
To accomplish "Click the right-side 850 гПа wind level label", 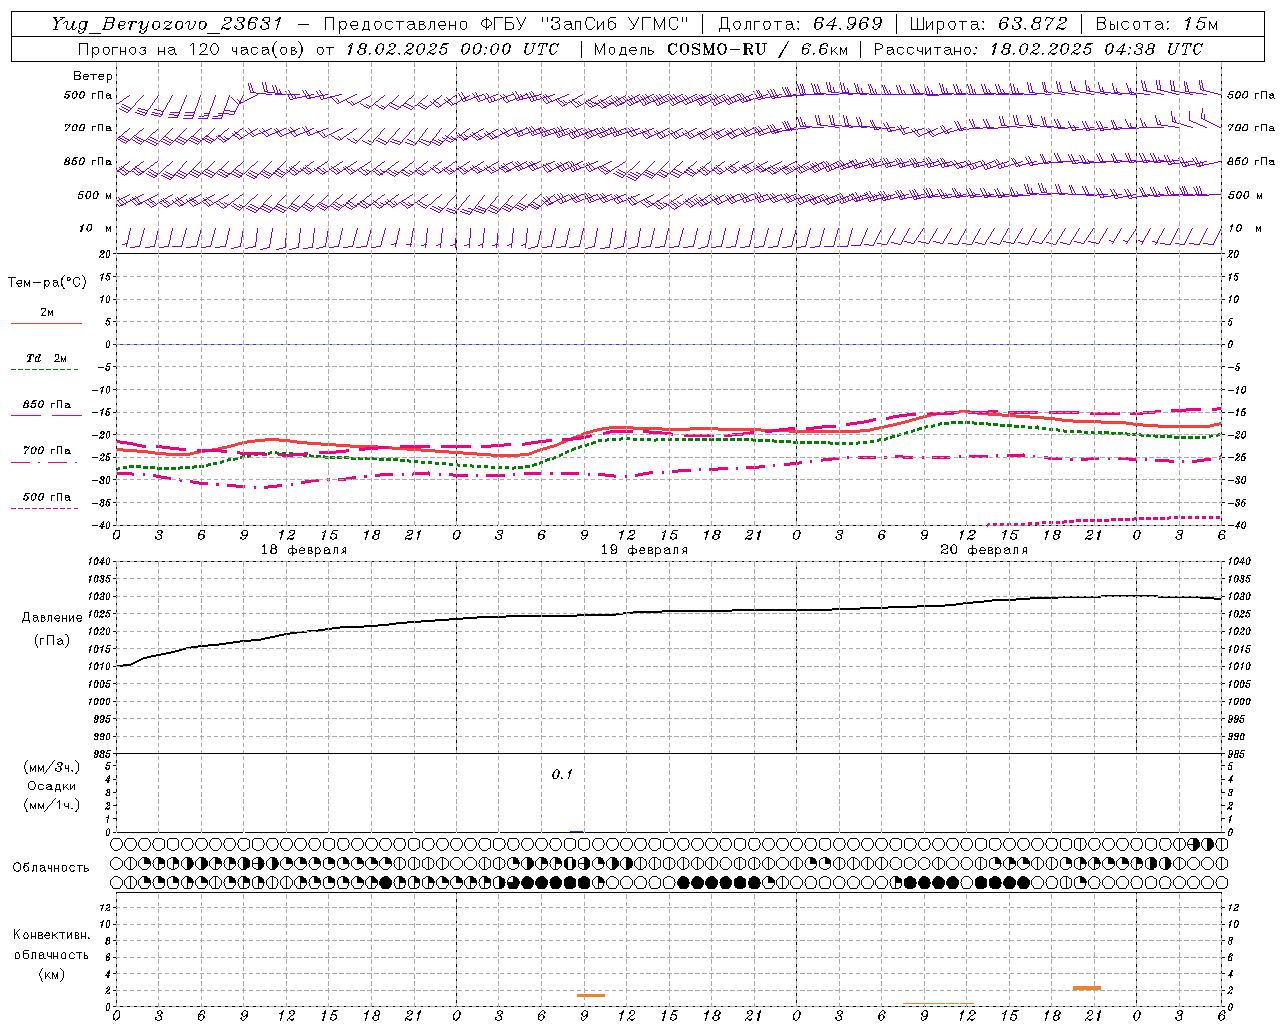I will coord(1251,161).
